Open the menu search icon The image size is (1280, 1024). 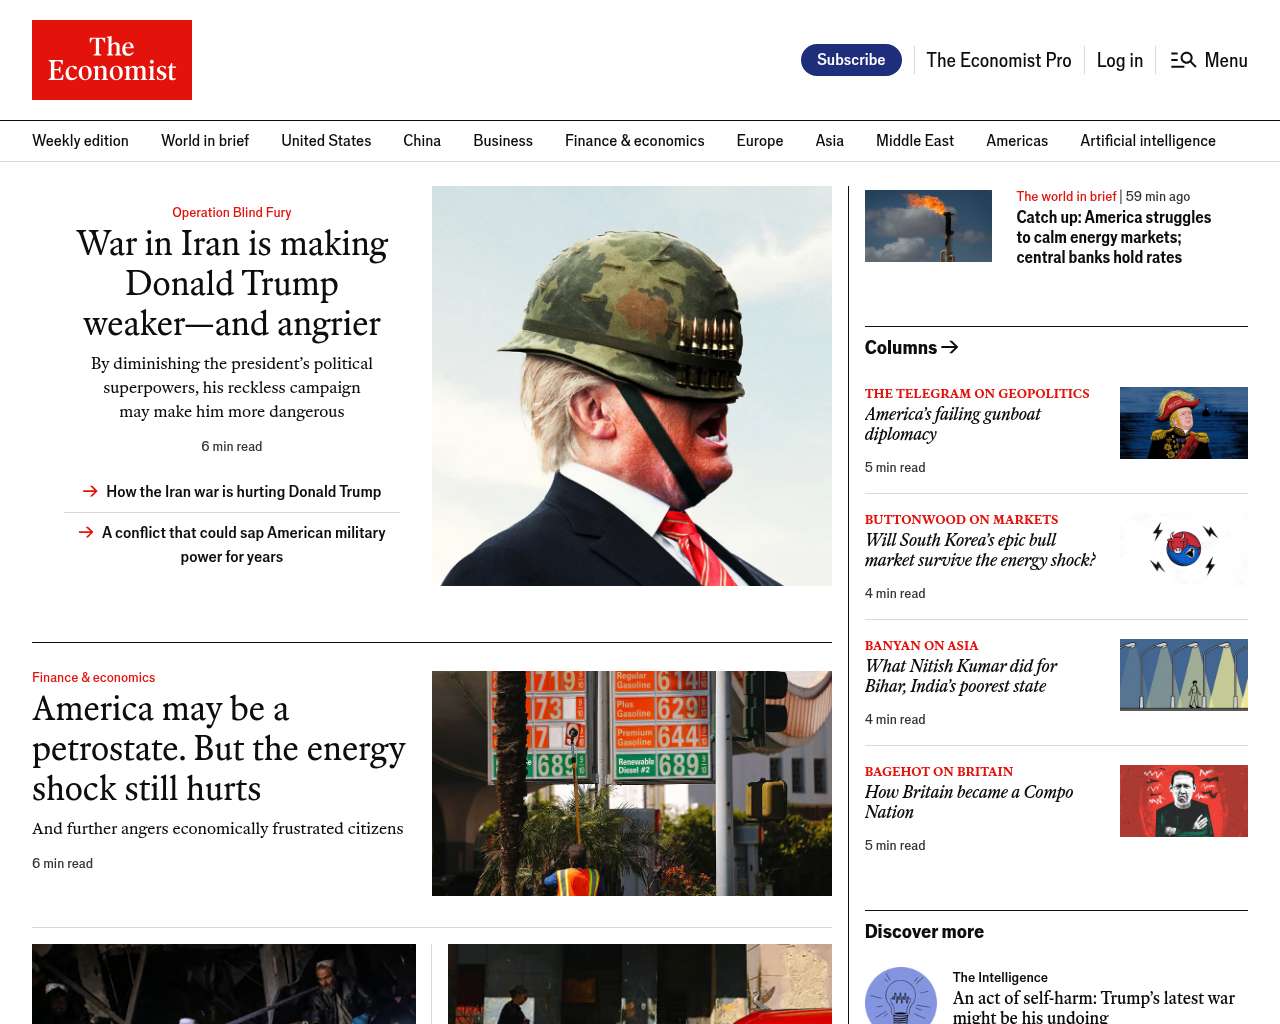1183,60
